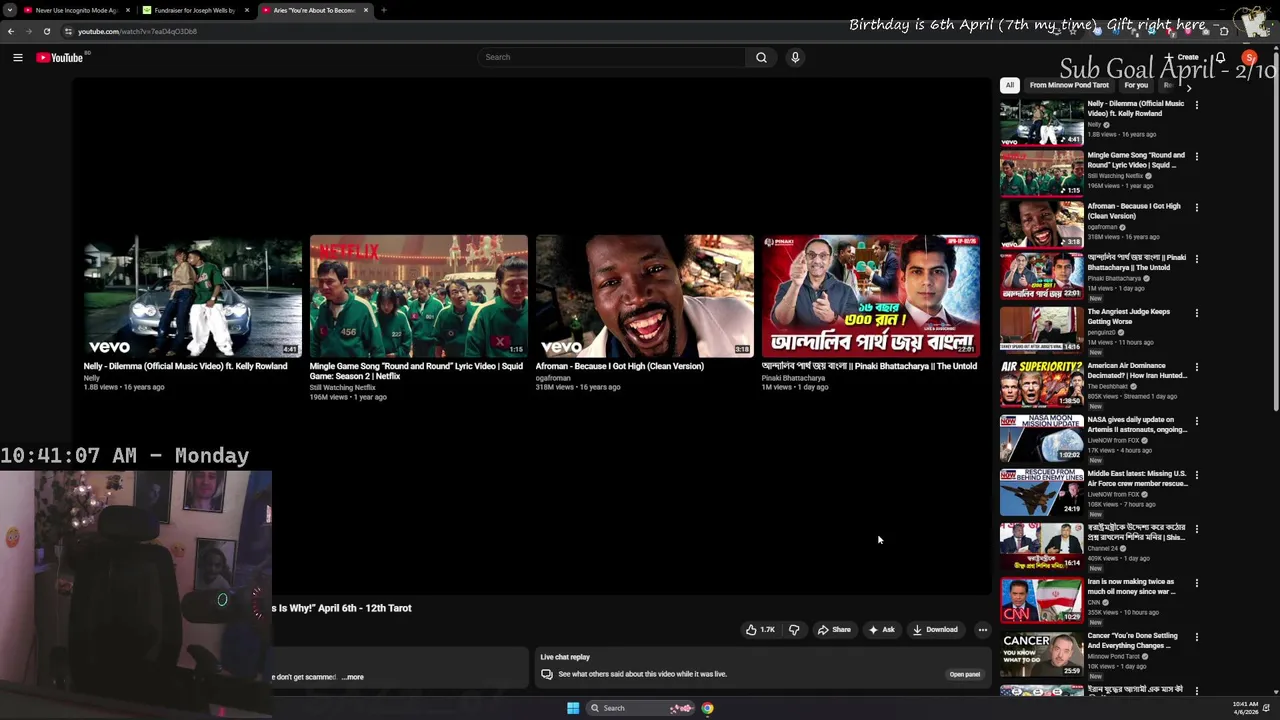
Task: Select From Minnow Pond Tarot chip
Action: coord(1069,85)
